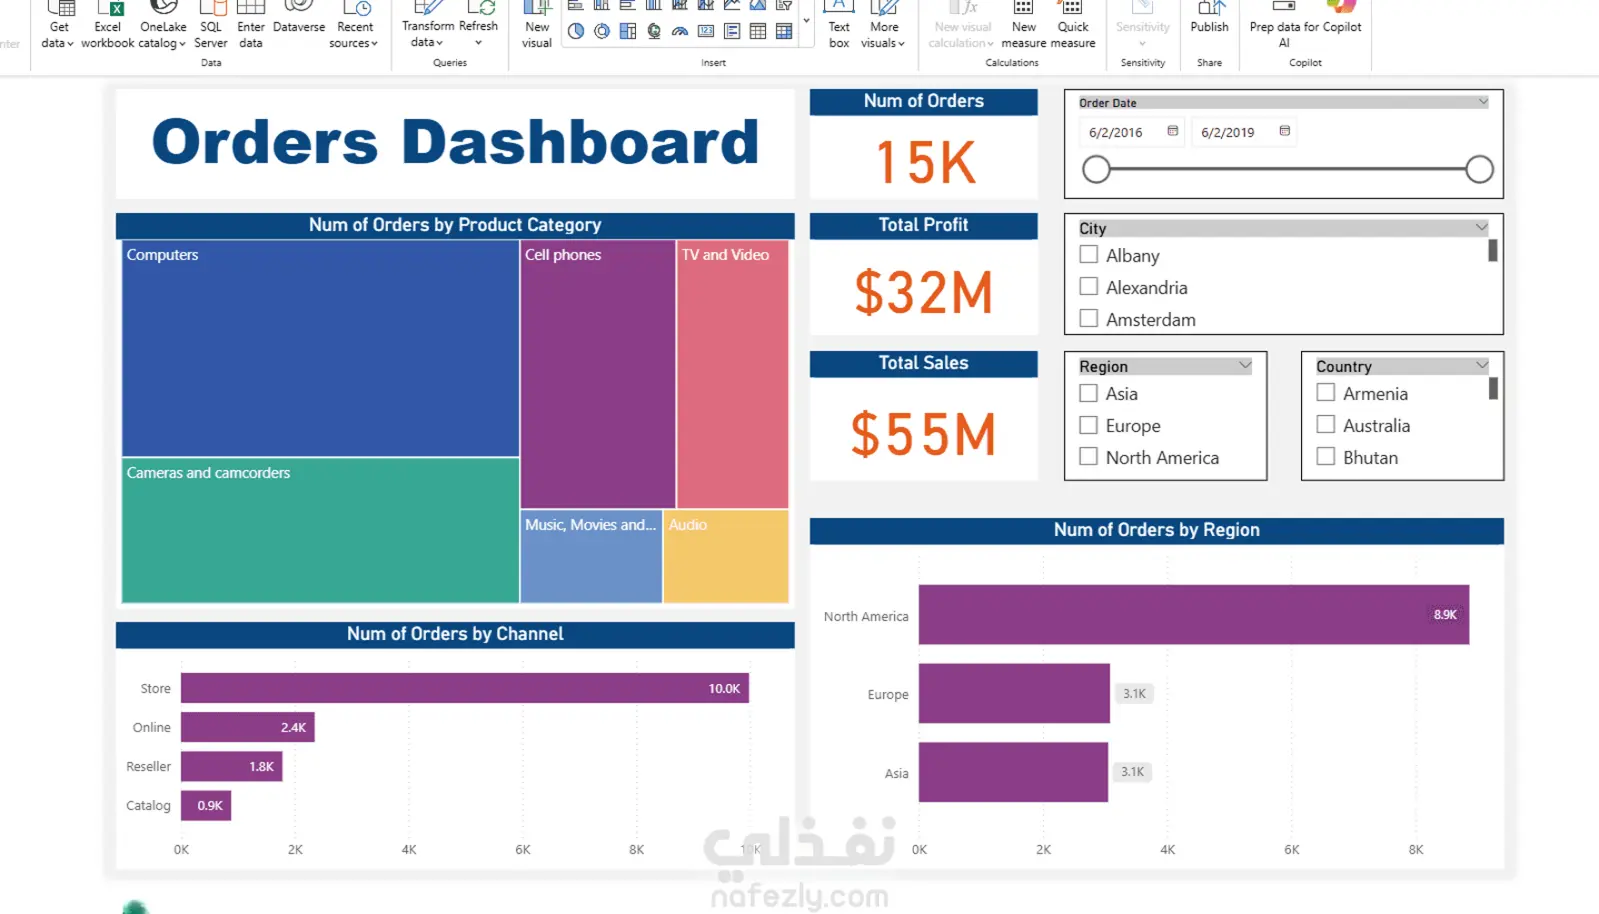This screenshot has height=914, width=1599.
Task: Expand the Order Date slicer dropdown
Action: click(1483, 102)
